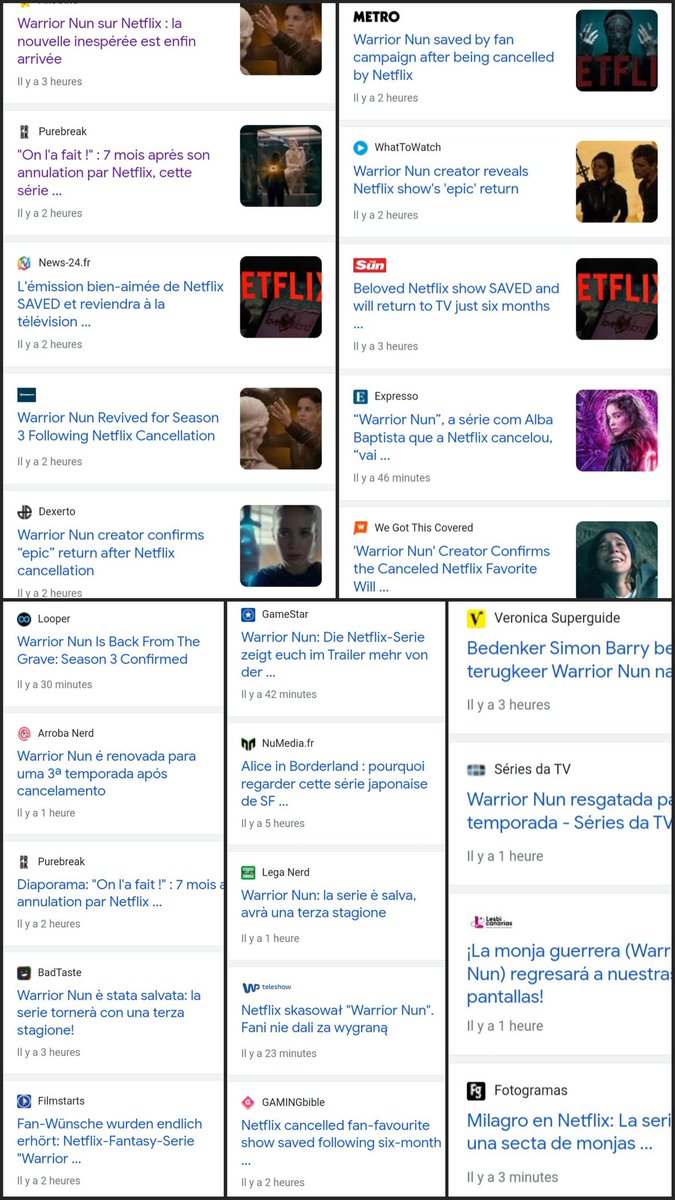Click the NuMedia.fr source icon
This screenshot has width=675, height=1200.
click(x=249, y=744)
